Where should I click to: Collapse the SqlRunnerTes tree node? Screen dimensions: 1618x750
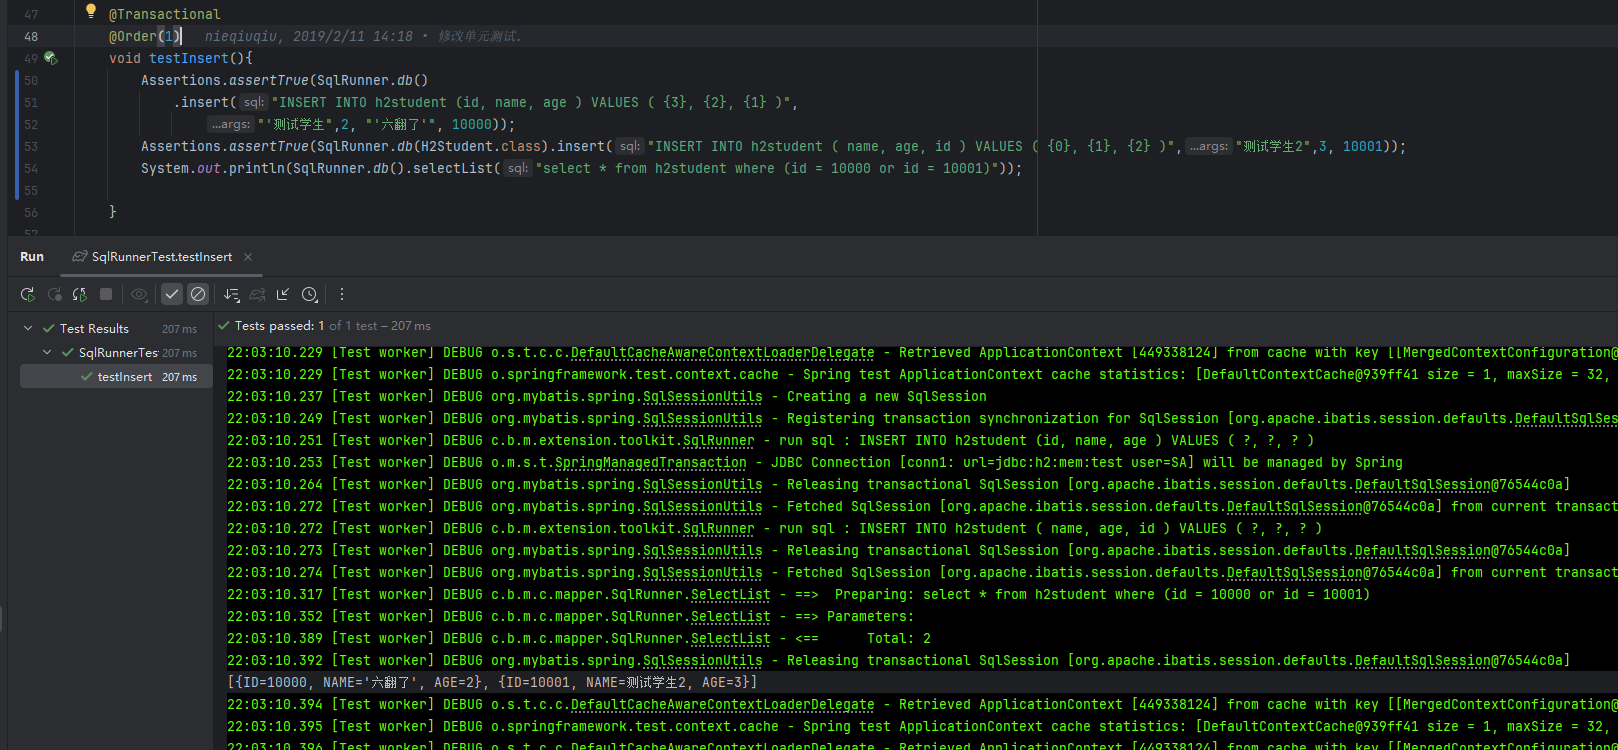[47, 352]
